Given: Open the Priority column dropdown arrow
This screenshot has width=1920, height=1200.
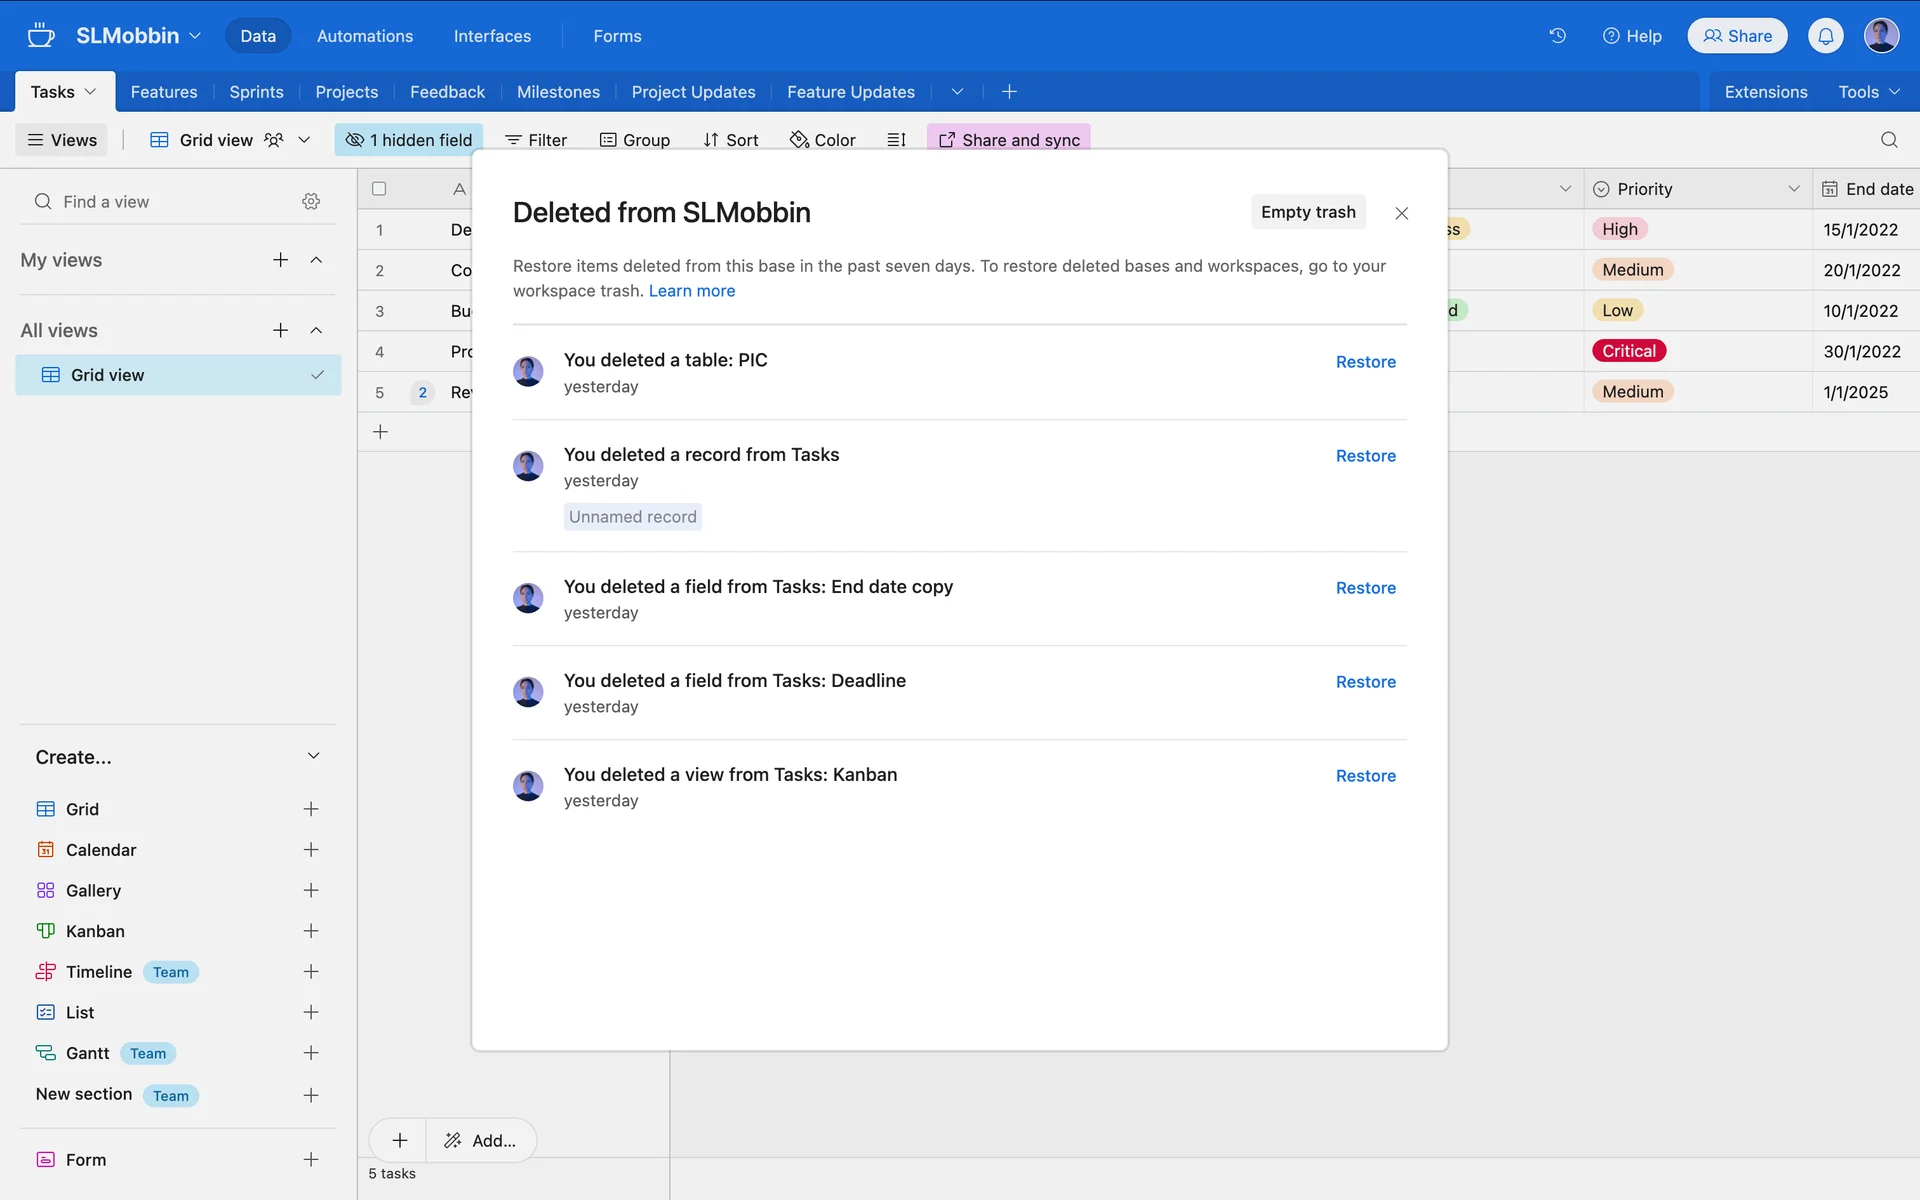Looking at the screenshot, I should pos(1793,189).
